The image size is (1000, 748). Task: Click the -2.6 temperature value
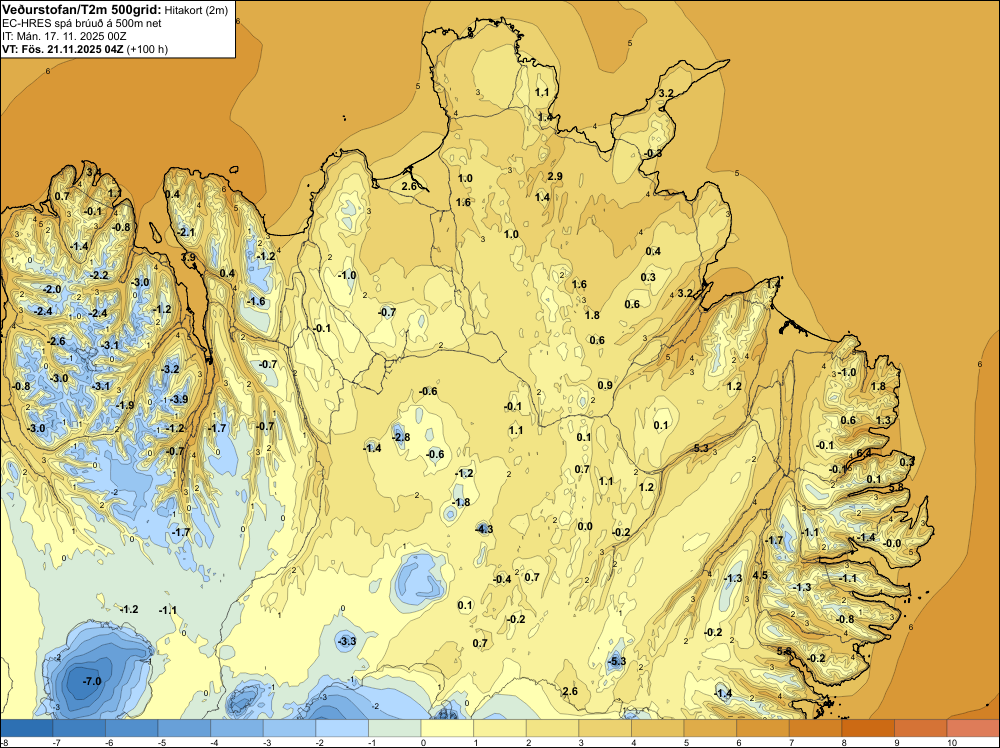pyautogui.click(x=56, y=341)
